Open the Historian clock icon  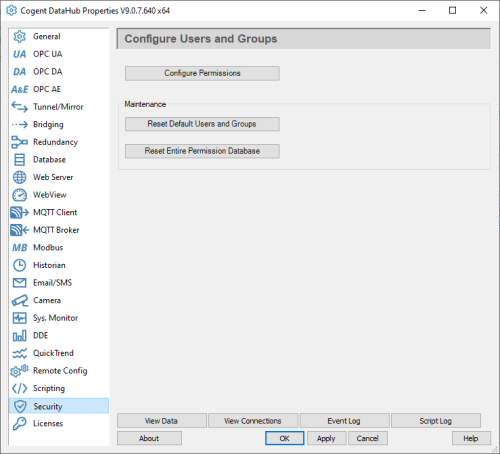tap(19, 265)
